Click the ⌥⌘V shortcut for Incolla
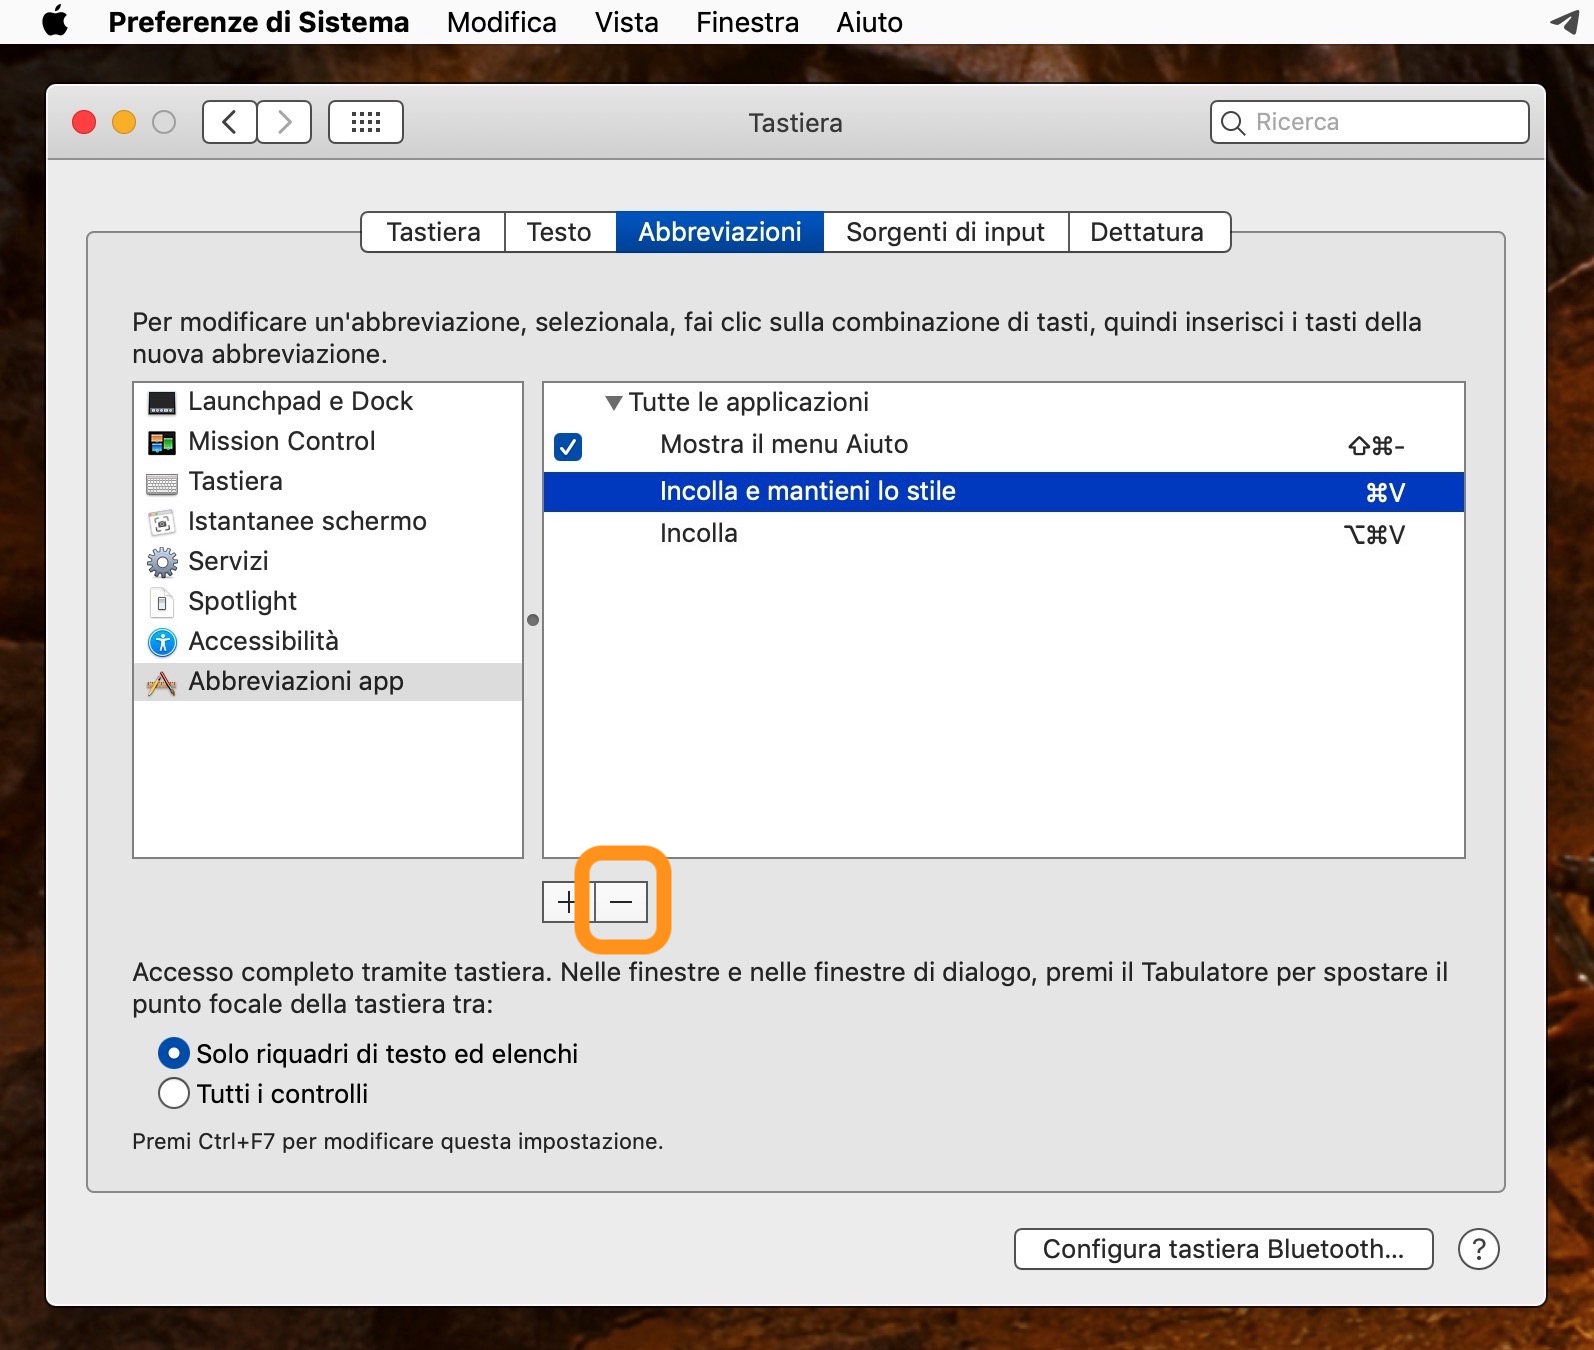 (1374, 534)
